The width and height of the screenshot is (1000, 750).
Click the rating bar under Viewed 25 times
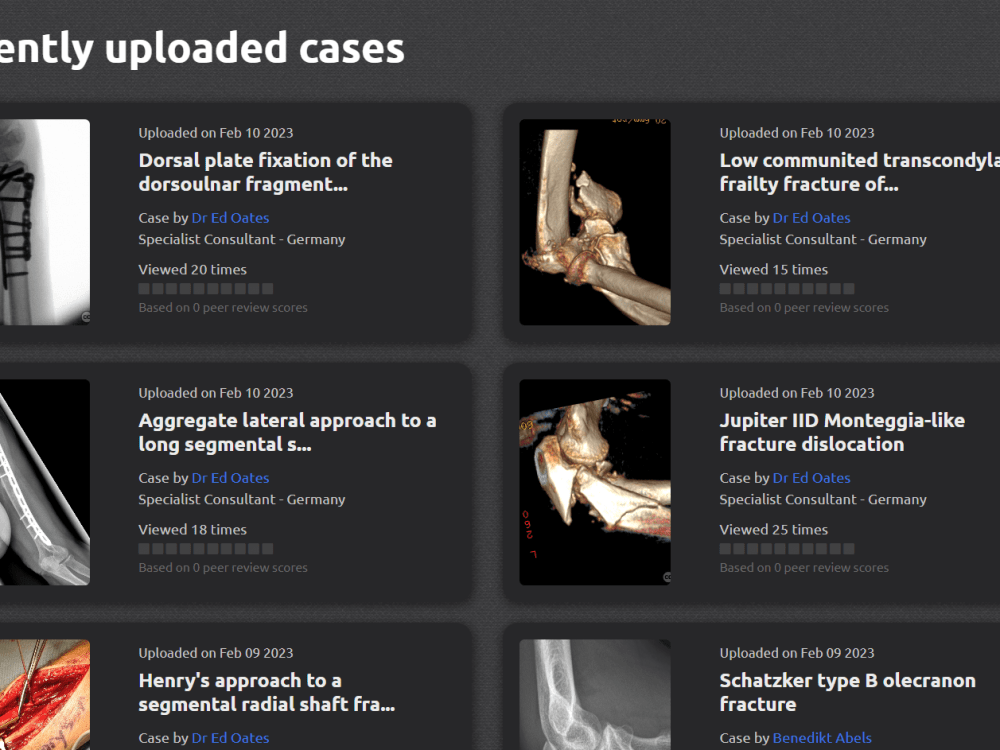point(787,549)
